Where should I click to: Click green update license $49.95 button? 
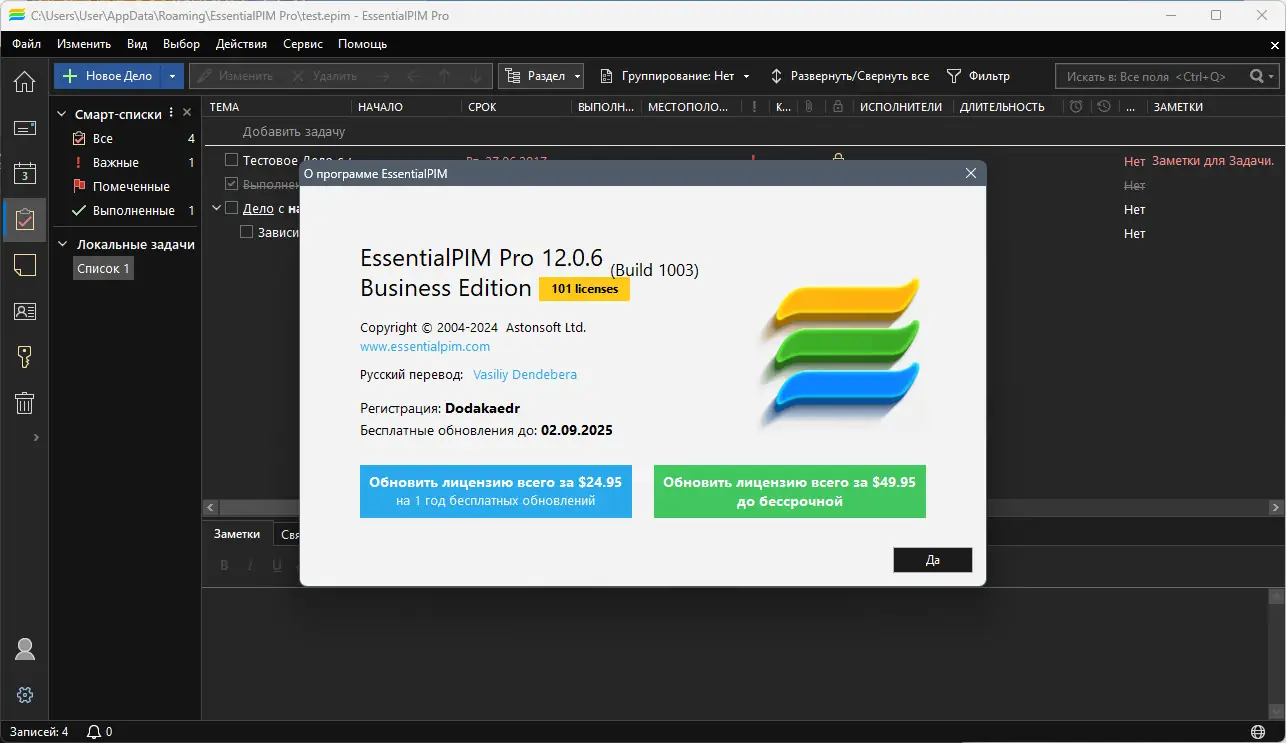coord(790,491)
